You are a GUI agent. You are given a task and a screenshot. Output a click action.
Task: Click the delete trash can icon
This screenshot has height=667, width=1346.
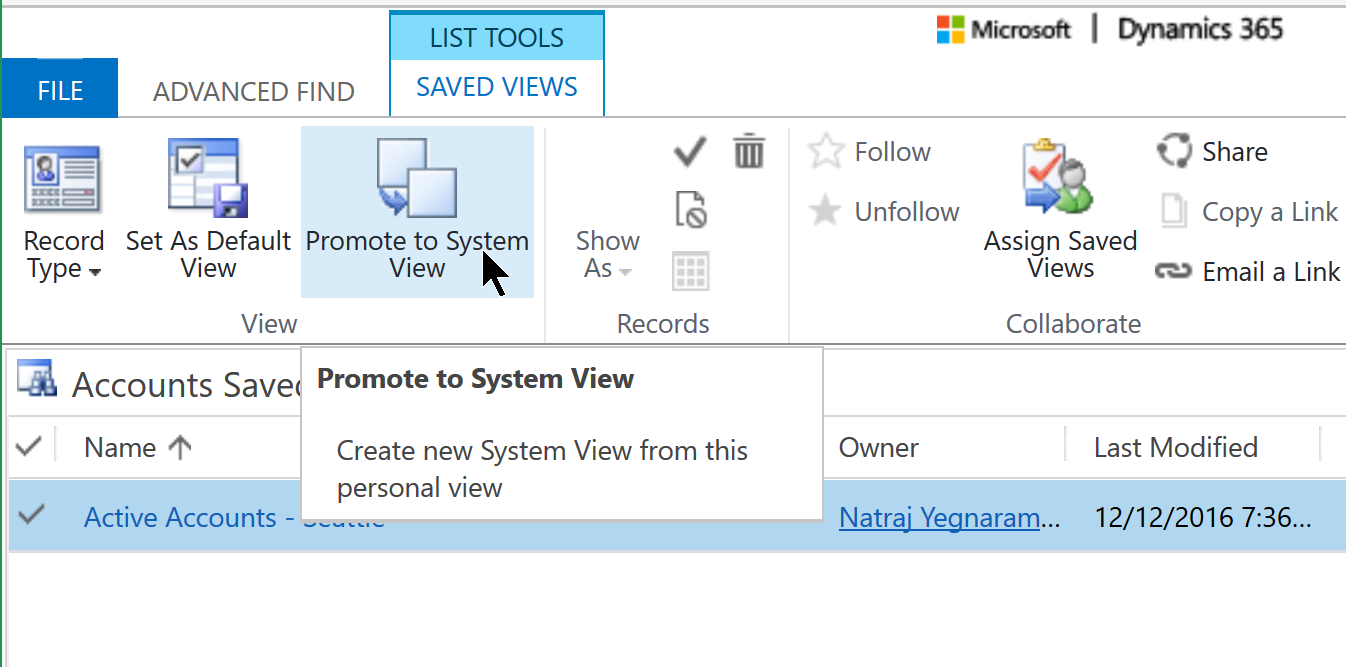tap(749, 153)
